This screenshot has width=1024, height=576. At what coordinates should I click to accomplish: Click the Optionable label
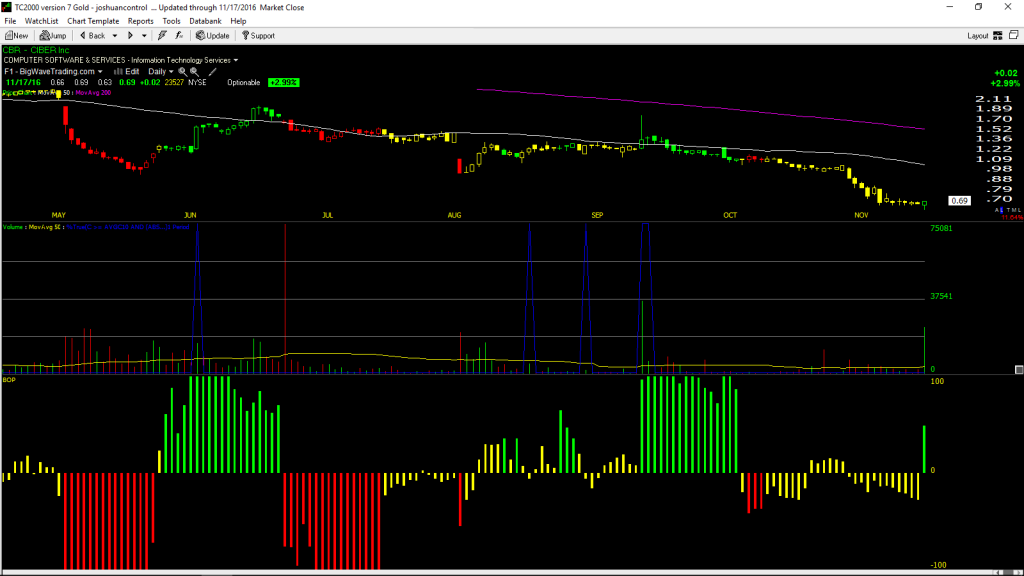[x=244, y=82]
